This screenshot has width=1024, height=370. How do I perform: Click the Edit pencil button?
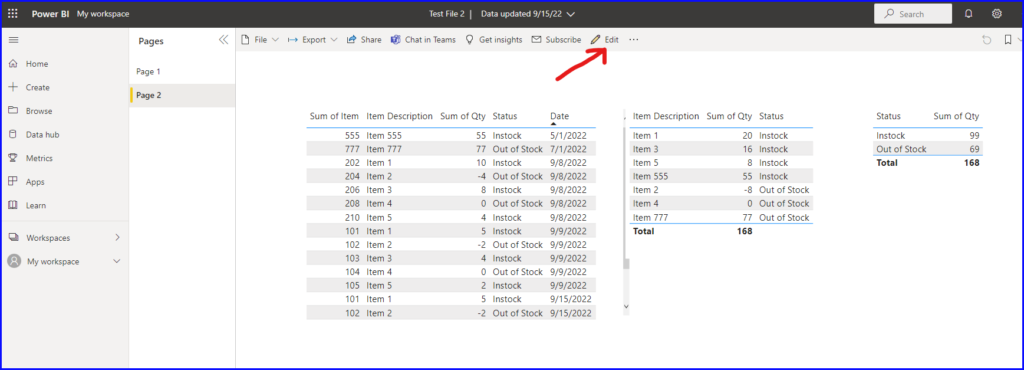pyautogui.click(x=605, y=40)
